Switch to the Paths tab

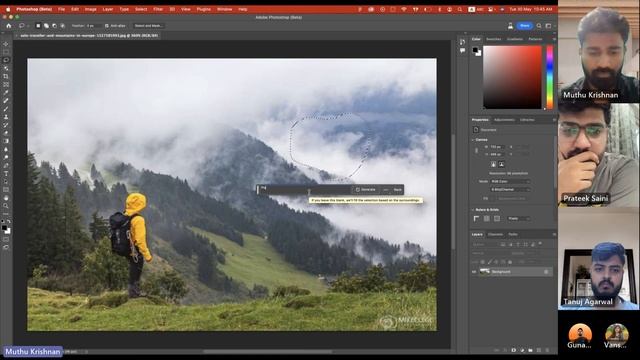(513, 235)
